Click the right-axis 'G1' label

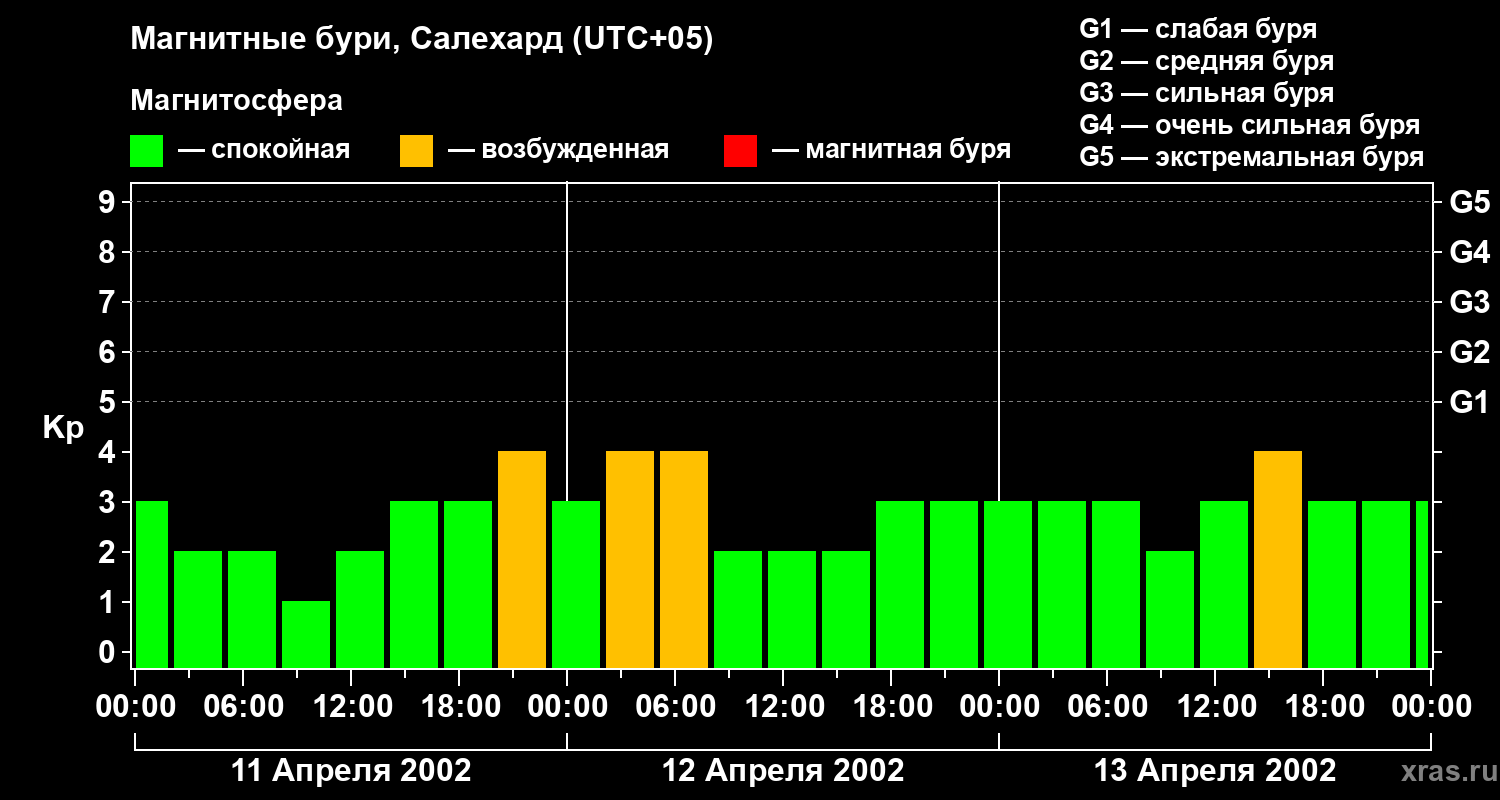pos(1469,403)
